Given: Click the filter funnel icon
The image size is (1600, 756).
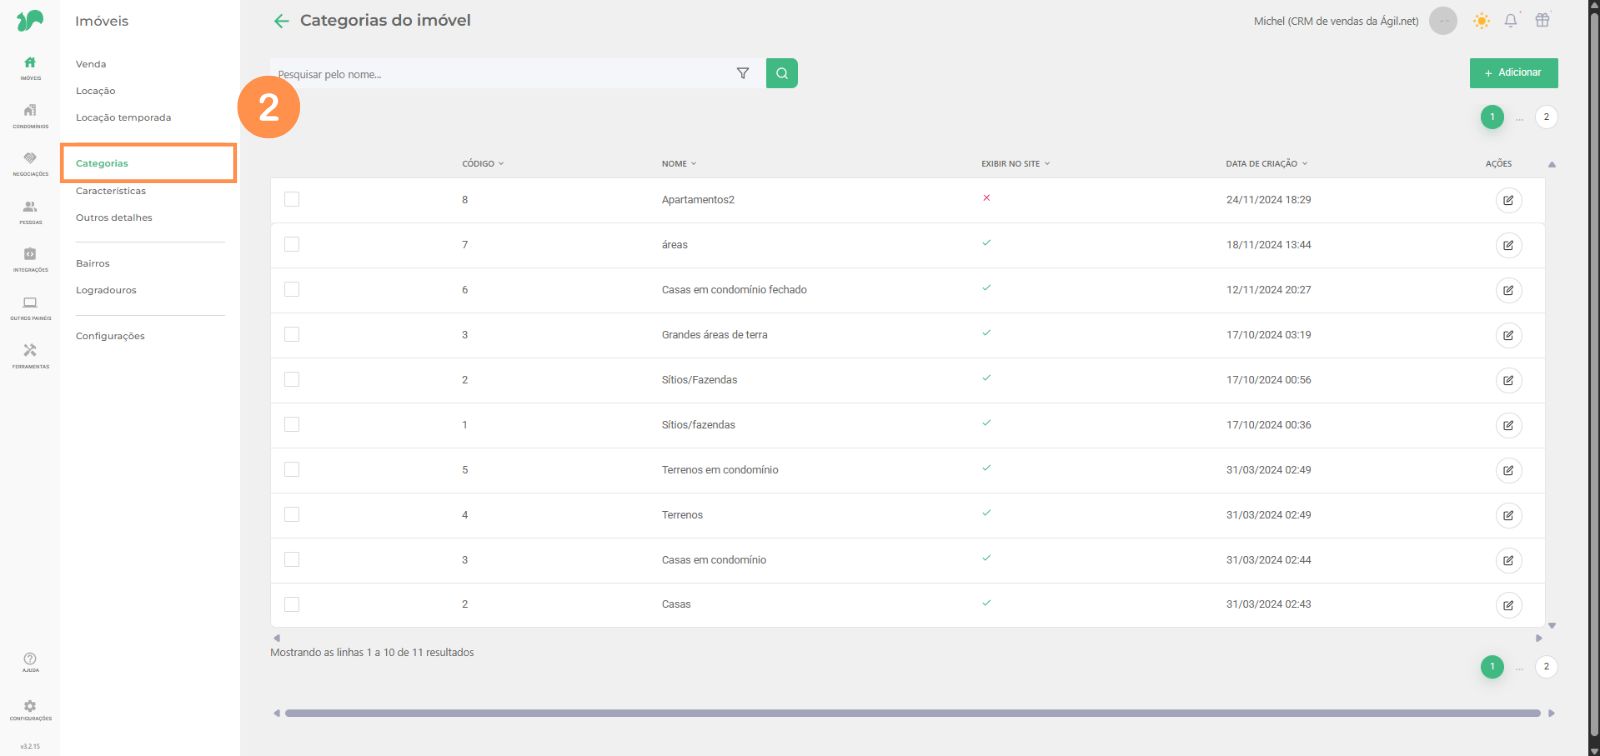Looking at the screenshot, I should 742,73.
